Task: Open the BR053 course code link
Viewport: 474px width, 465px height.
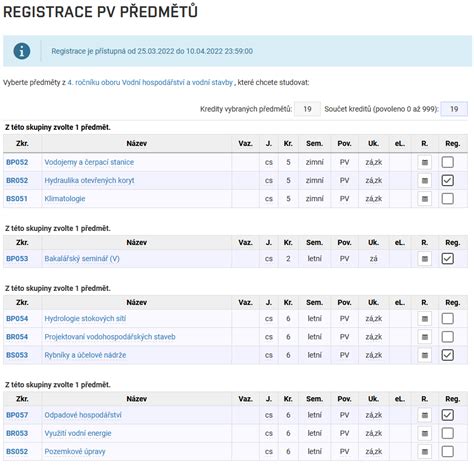Action: pos(17,433)
